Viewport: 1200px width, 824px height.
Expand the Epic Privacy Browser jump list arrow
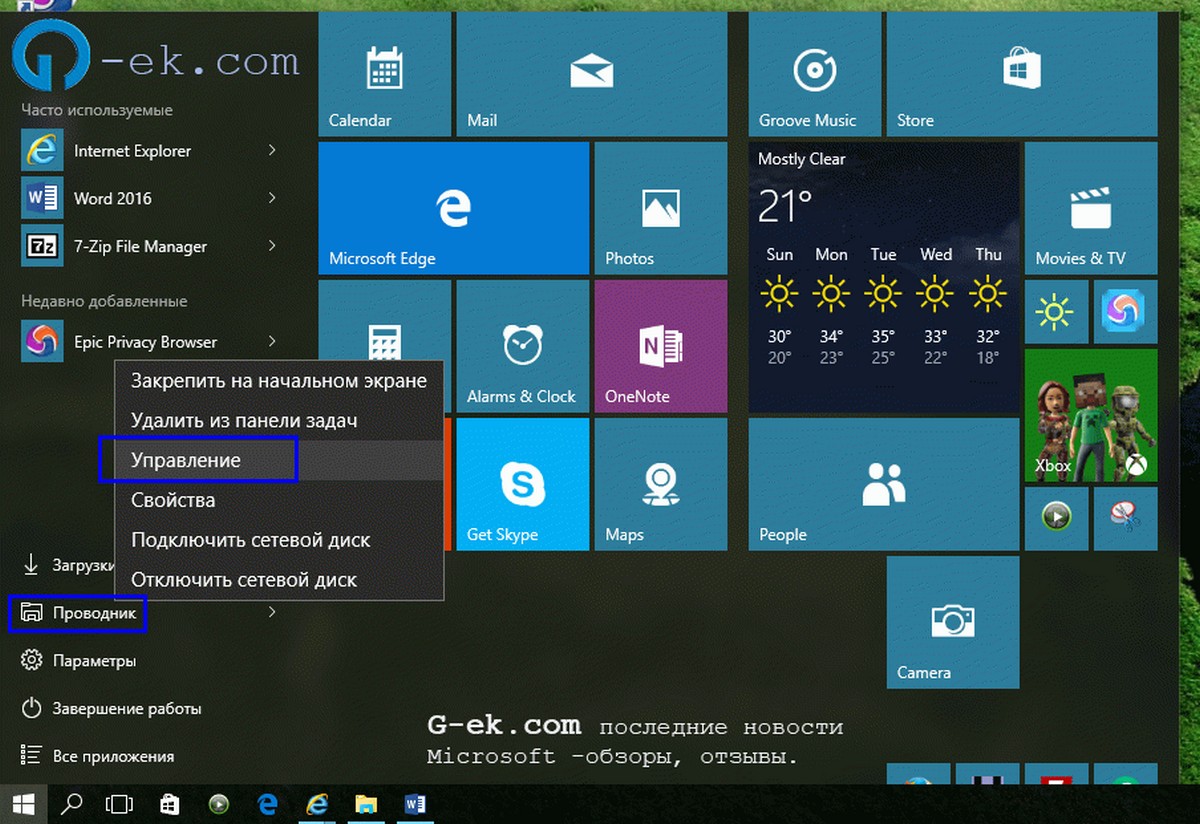[x=272, y=342]
